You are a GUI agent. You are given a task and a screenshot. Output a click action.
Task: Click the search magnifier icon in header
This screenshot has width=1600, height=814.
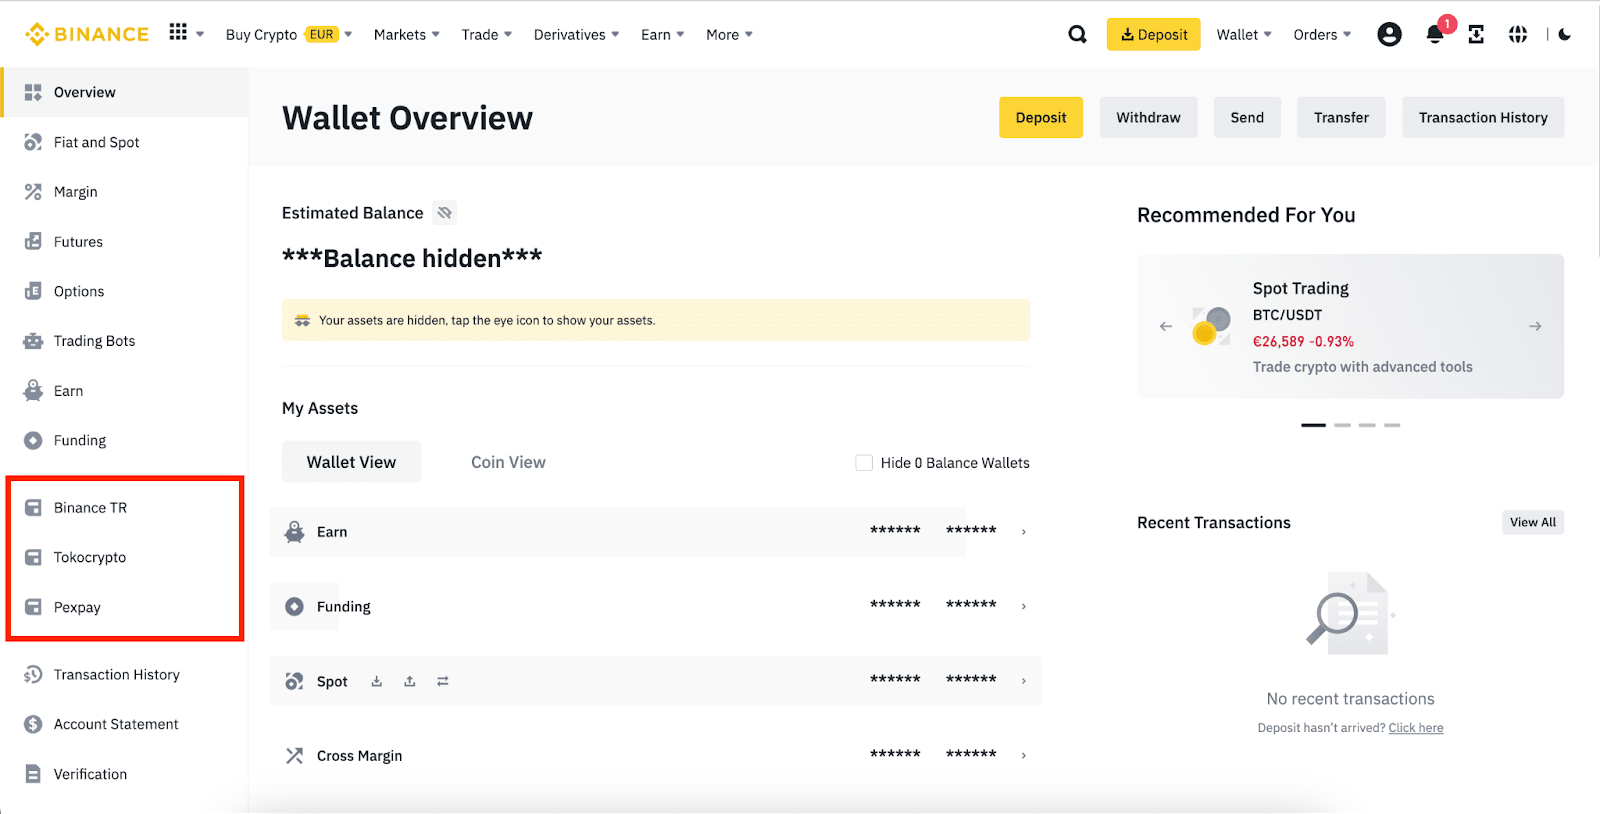1077,34
